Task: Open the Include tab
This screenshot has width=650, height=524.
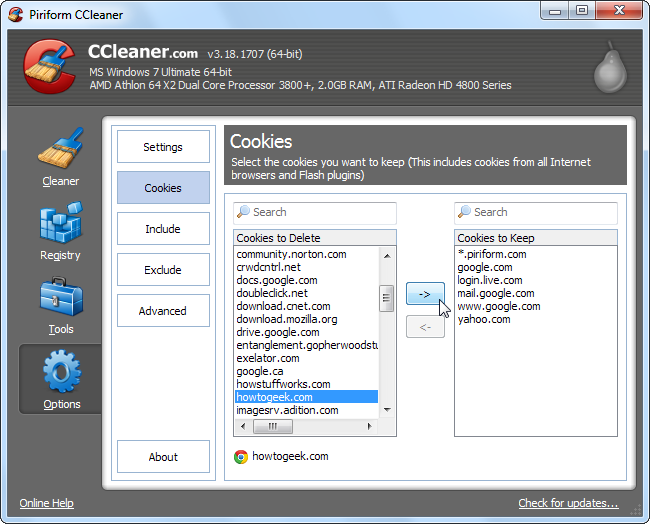Action: coord(163,229)
